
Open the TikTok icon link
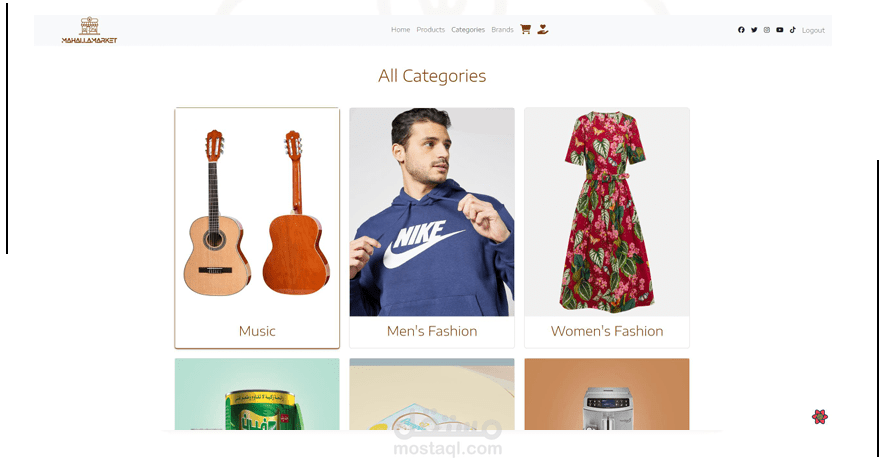pos(793,30)
